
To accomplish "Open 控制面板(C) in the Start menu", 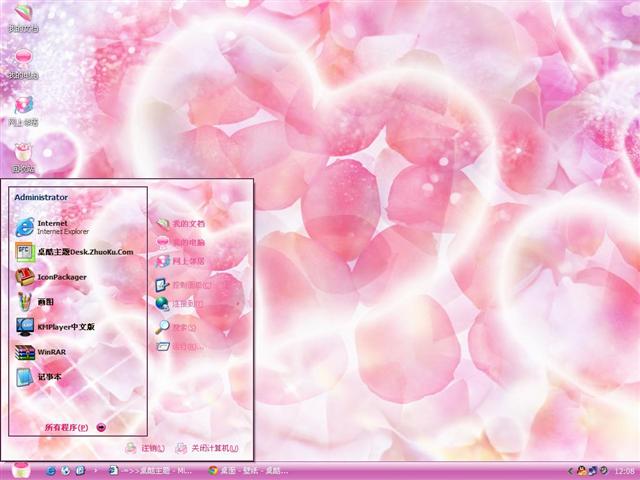I will point(183,285).
